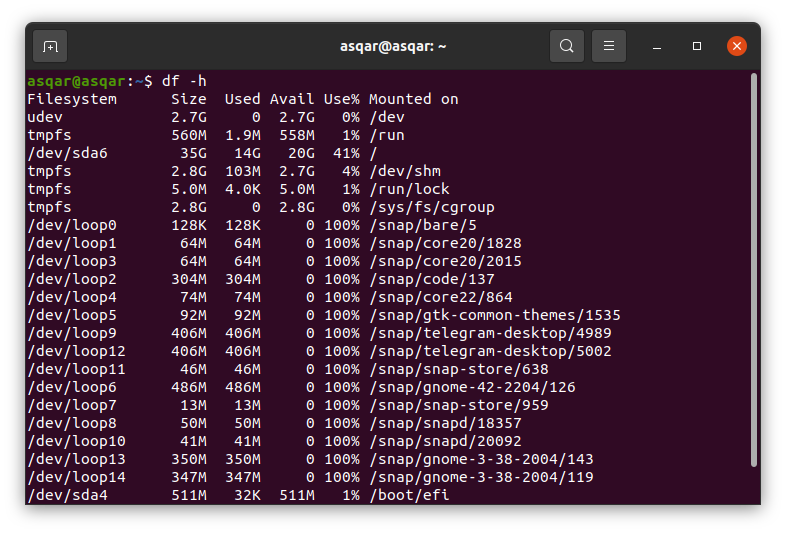Image resolution: width=786 pixels, height=533 pixels.
Task: Maximize the terminal window
Action: coord(697,46)
